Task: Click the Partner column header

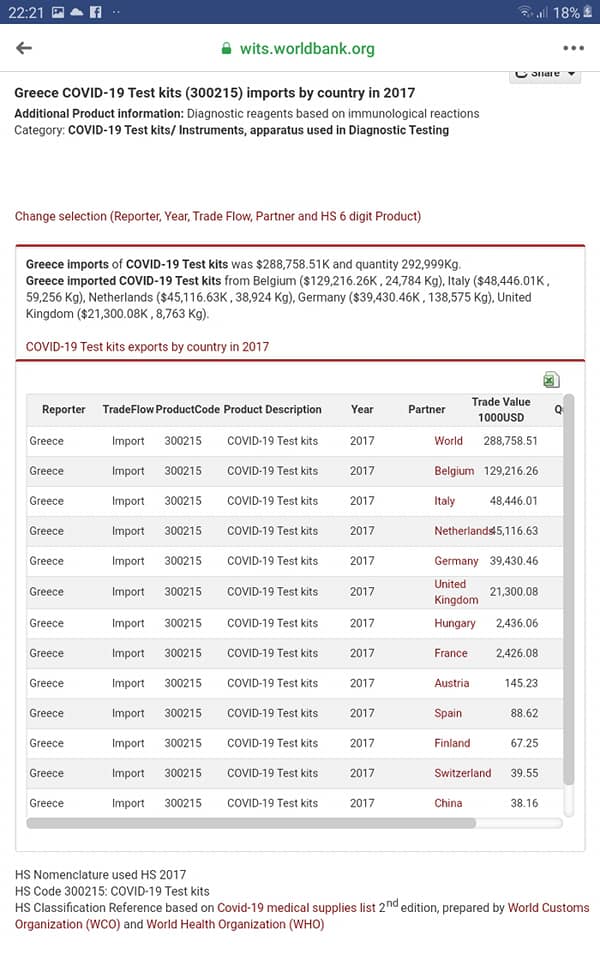Action: (x=427, y=410)
